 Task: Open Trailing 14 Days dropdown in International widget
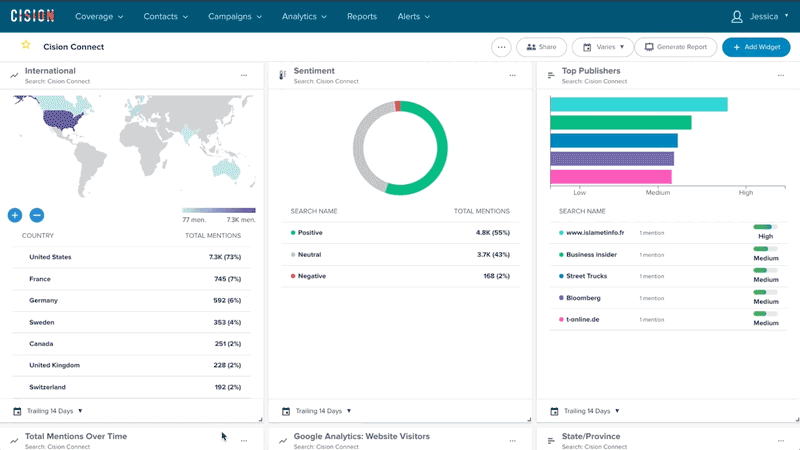(48, 411)
